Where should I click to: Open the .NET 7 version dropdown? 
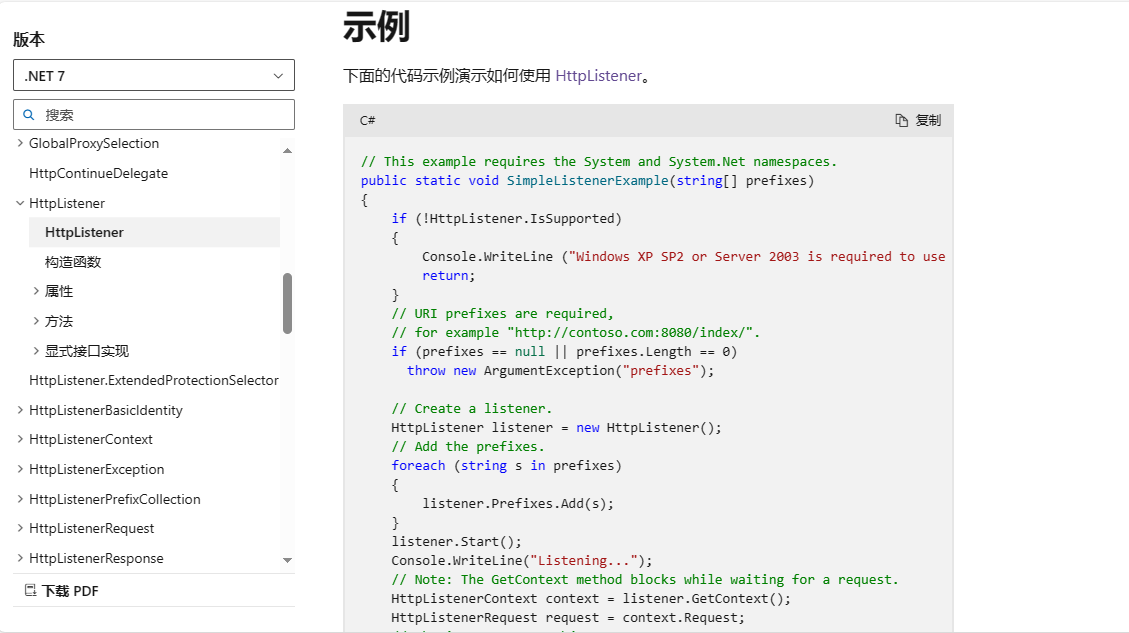154,76
